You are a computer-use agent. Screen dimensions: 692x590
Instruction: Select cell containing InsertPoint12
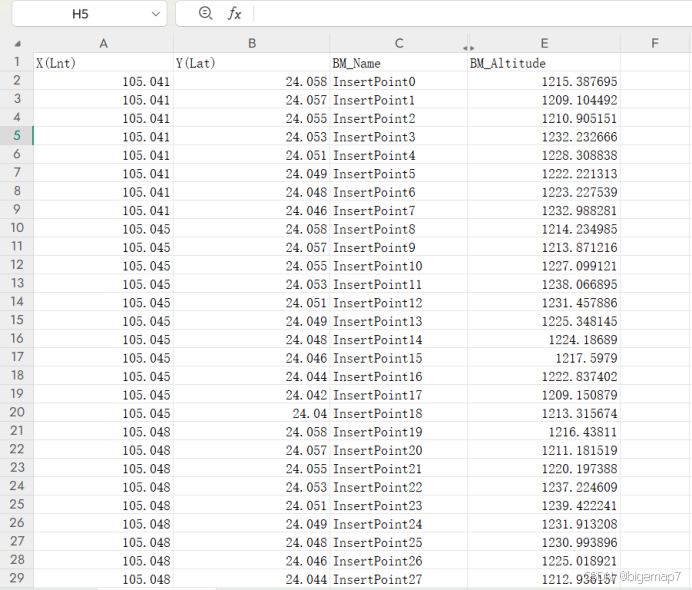pos(399,303)
